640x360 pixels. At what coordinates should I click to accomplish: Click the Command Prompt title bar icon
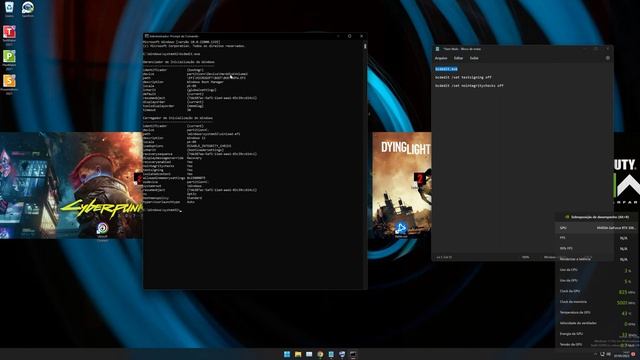pyautogui.click(x=147, y=36)
